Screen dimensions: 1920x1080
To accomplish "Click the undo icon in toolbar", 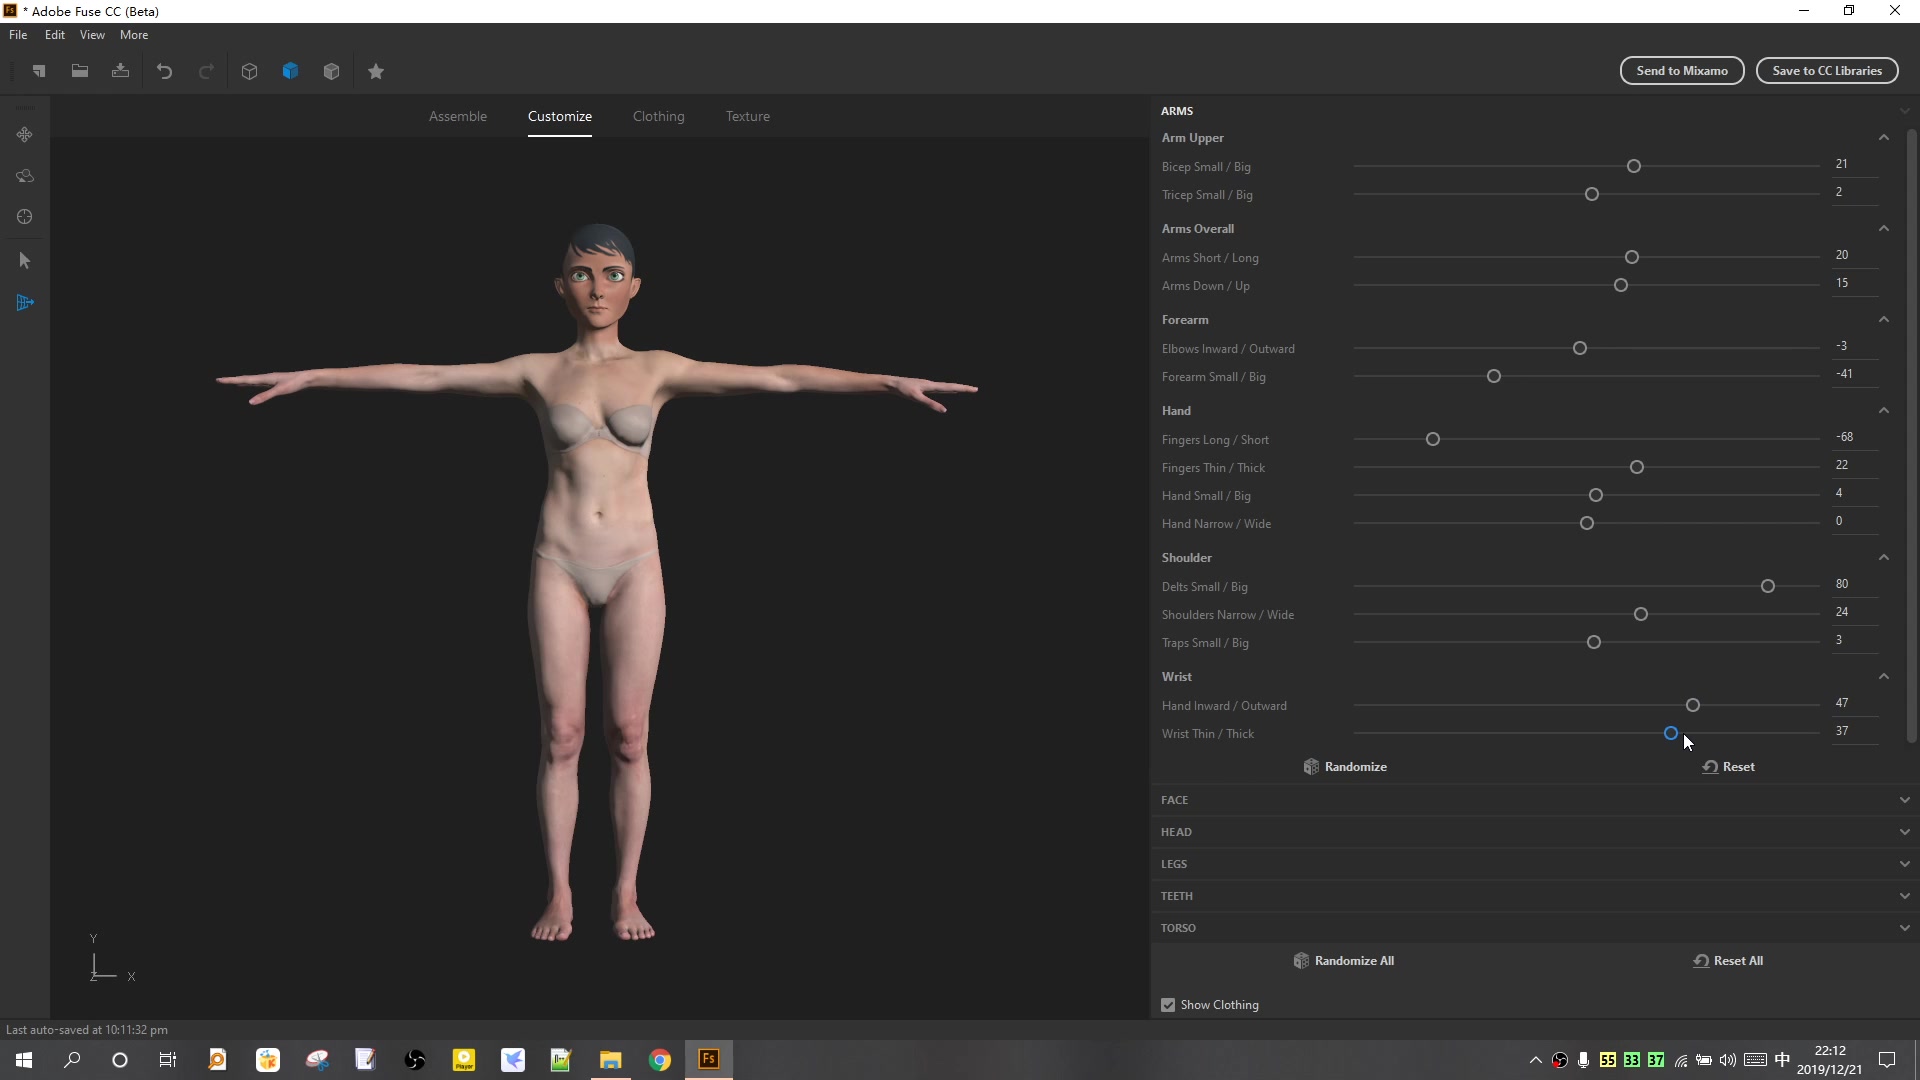I will click(165, 71).
